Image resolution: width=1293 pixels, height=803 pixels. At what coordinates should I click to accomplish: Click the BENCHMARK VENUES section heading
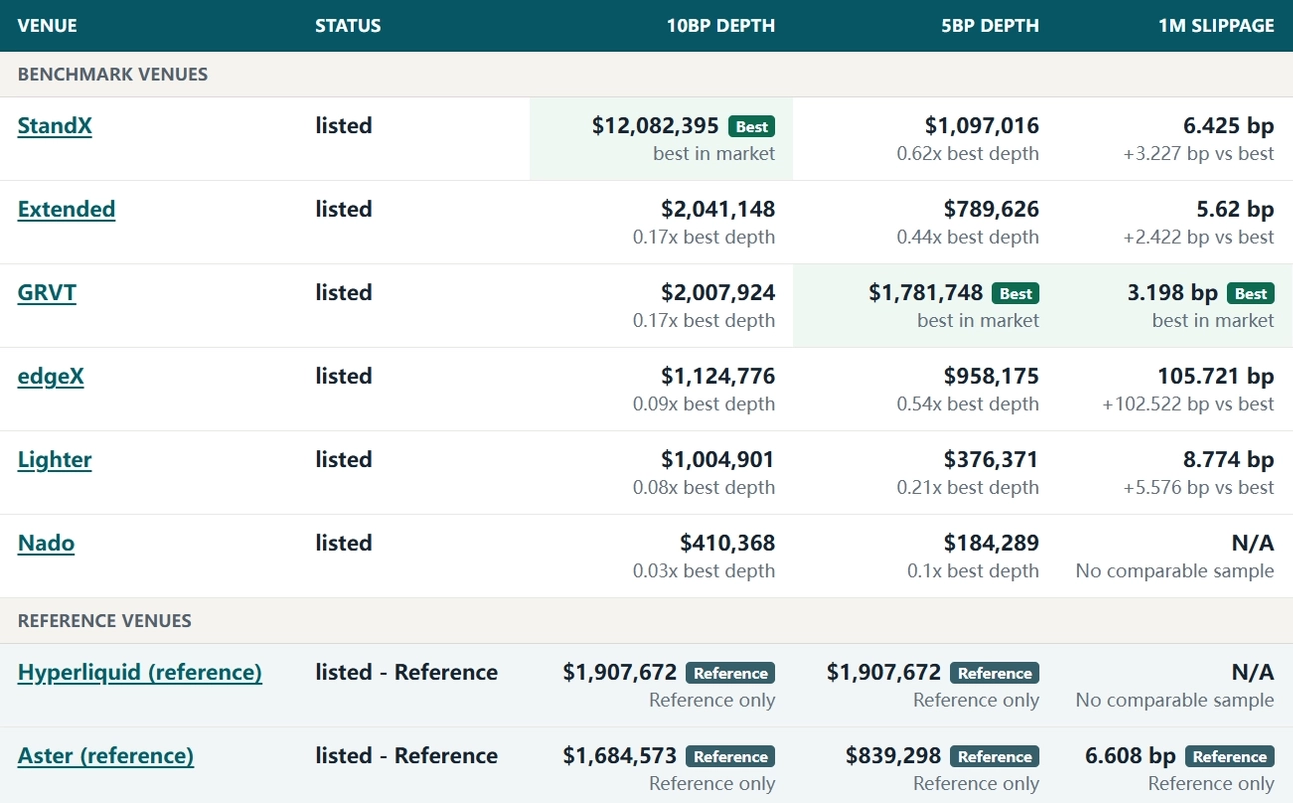click(113, 74)
